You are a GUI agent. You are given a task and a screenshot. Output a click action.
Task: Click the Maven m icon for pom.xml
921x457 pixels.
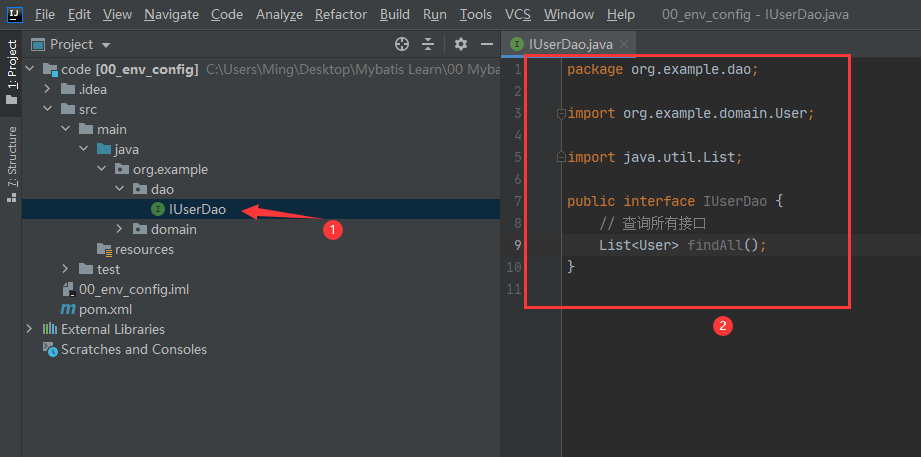(68, 310)
